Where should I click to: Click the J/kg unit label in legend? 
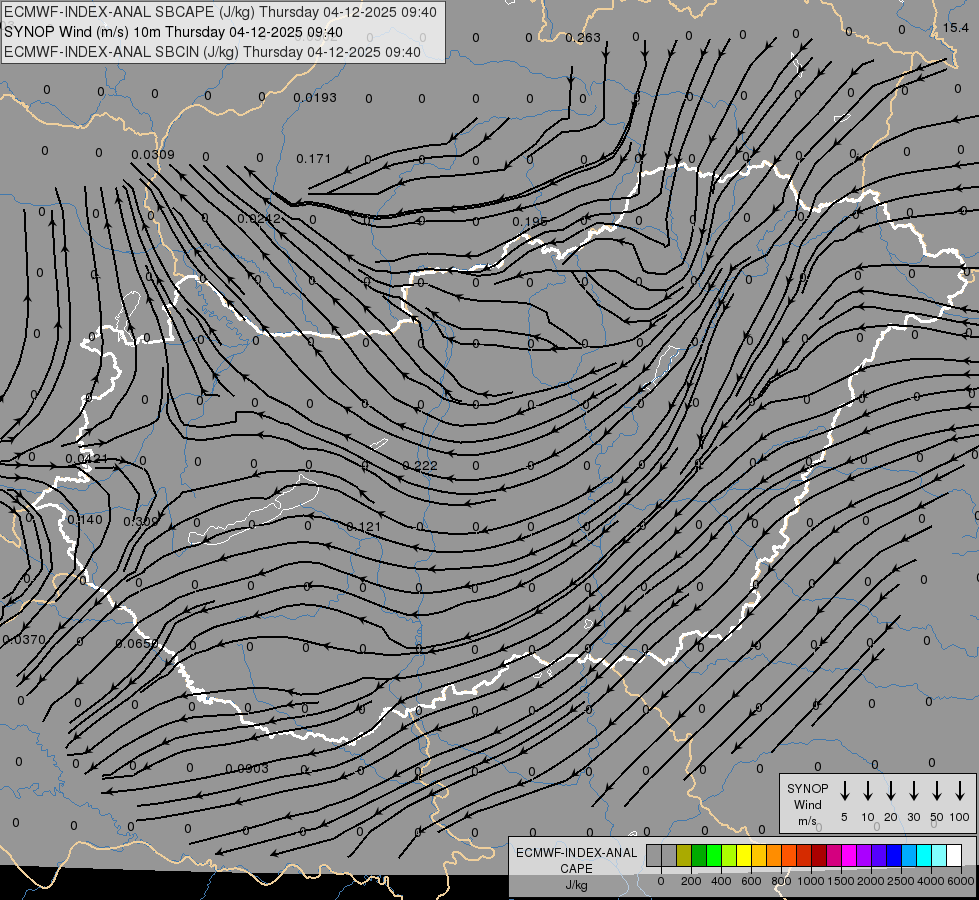pyautogui.click(x=576, y=885)
